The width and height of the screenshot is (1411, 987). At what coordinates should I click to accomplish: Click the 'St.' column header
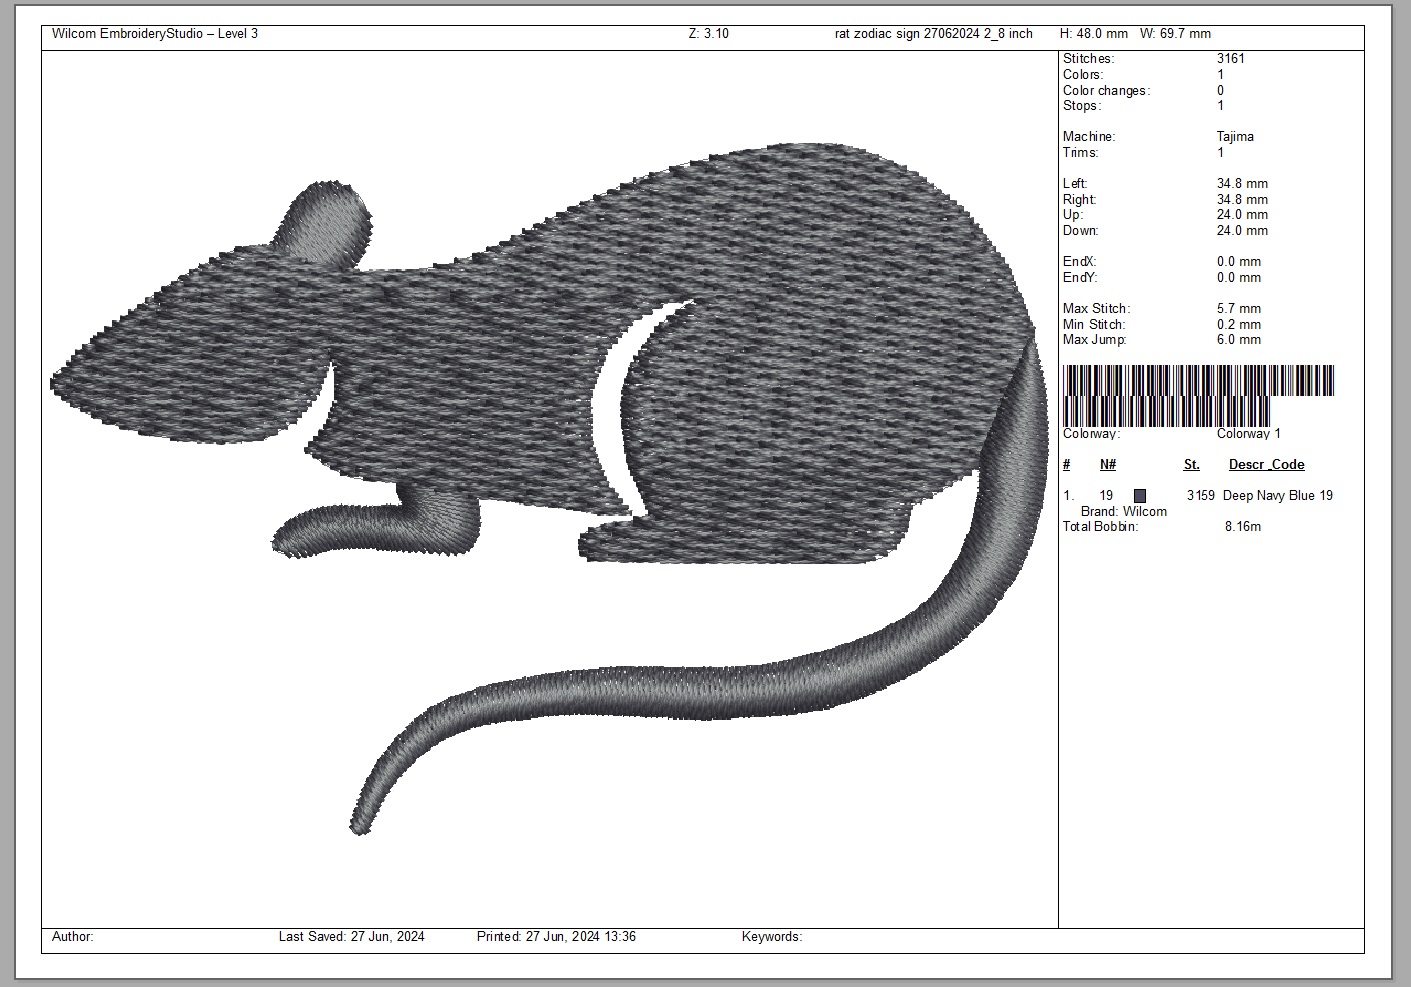click(1191, 465)
